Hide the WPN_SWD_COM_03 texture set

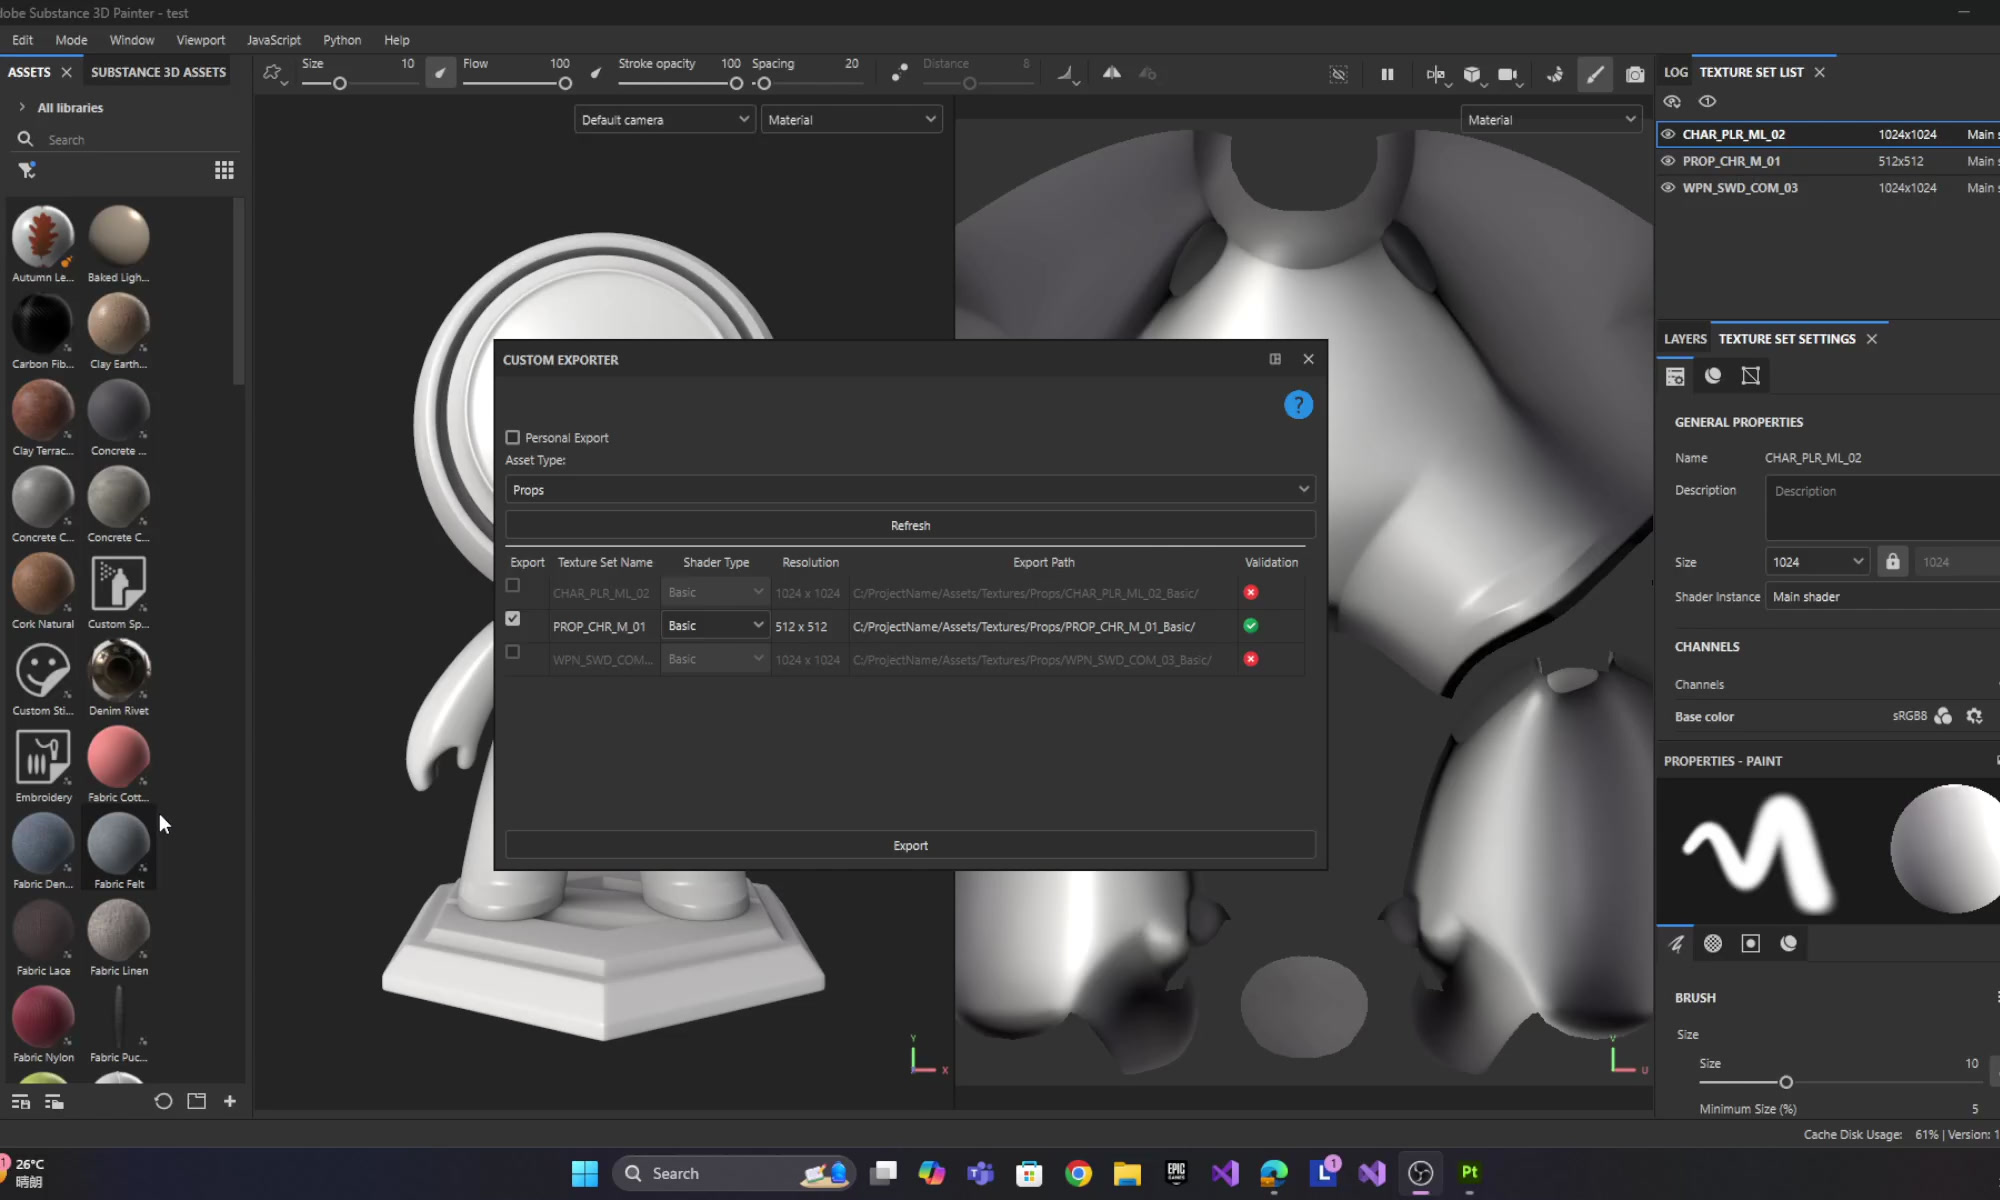pyautogui.click(x=1668, y=187)
